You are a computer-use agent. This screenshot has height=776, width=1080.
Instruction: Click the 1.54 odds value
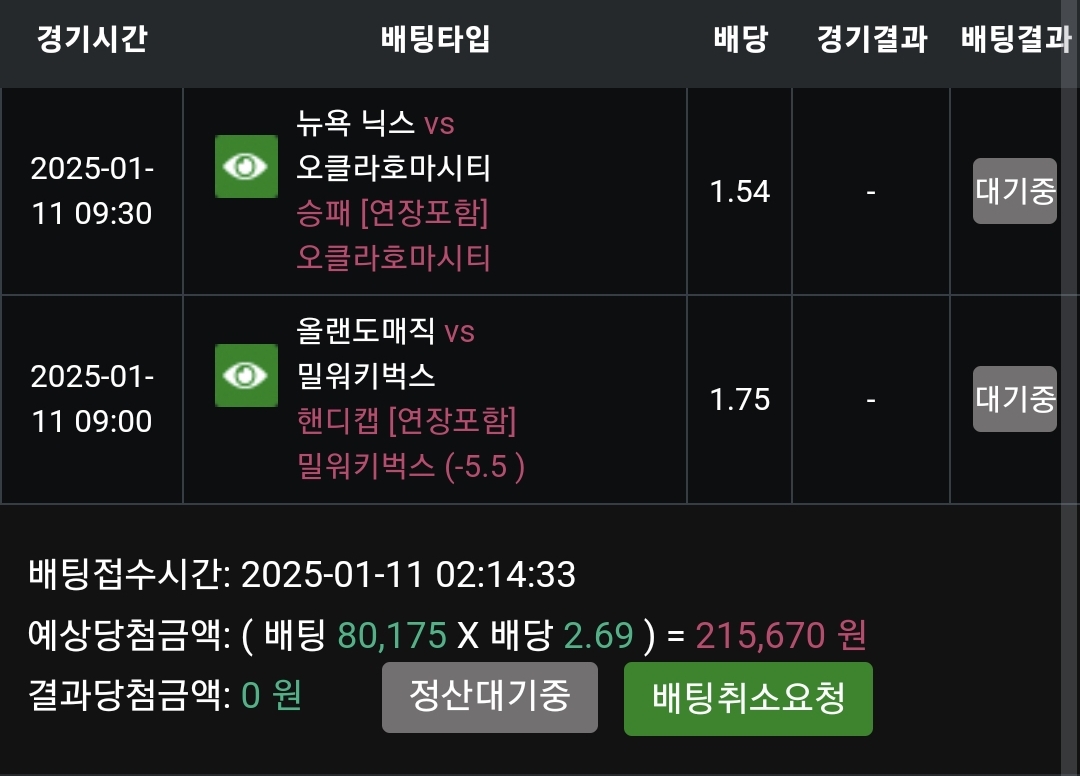point(740,191)
